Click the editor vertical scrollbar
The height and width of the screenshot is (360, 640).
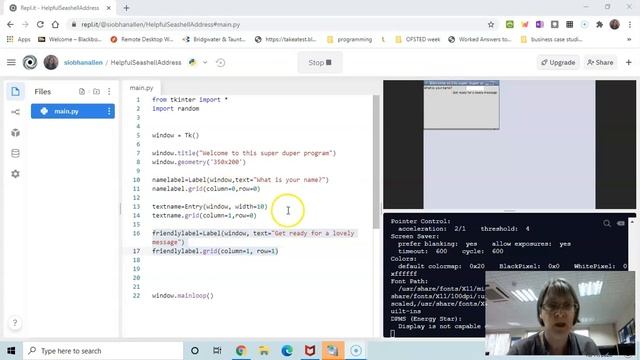coord(376,162)
